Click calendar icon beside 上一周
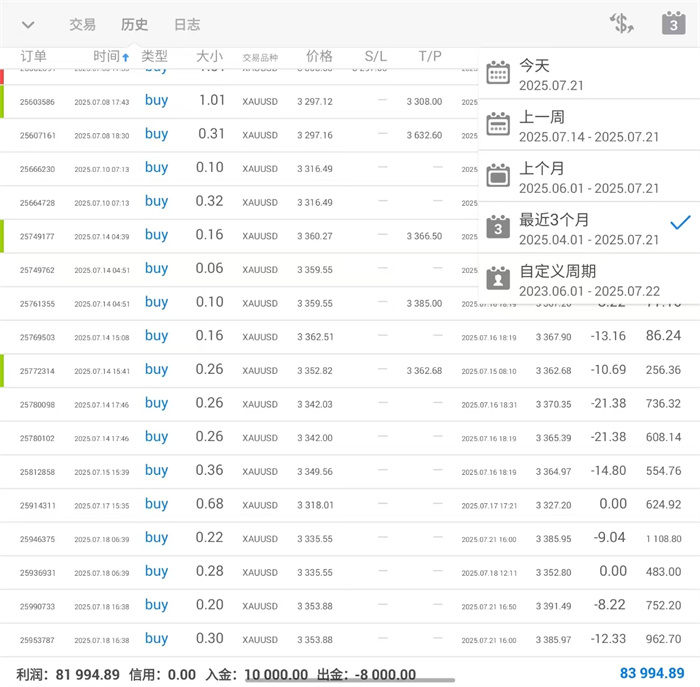The image size is (700, 687). pyautogui.click(x=498, y=124)
